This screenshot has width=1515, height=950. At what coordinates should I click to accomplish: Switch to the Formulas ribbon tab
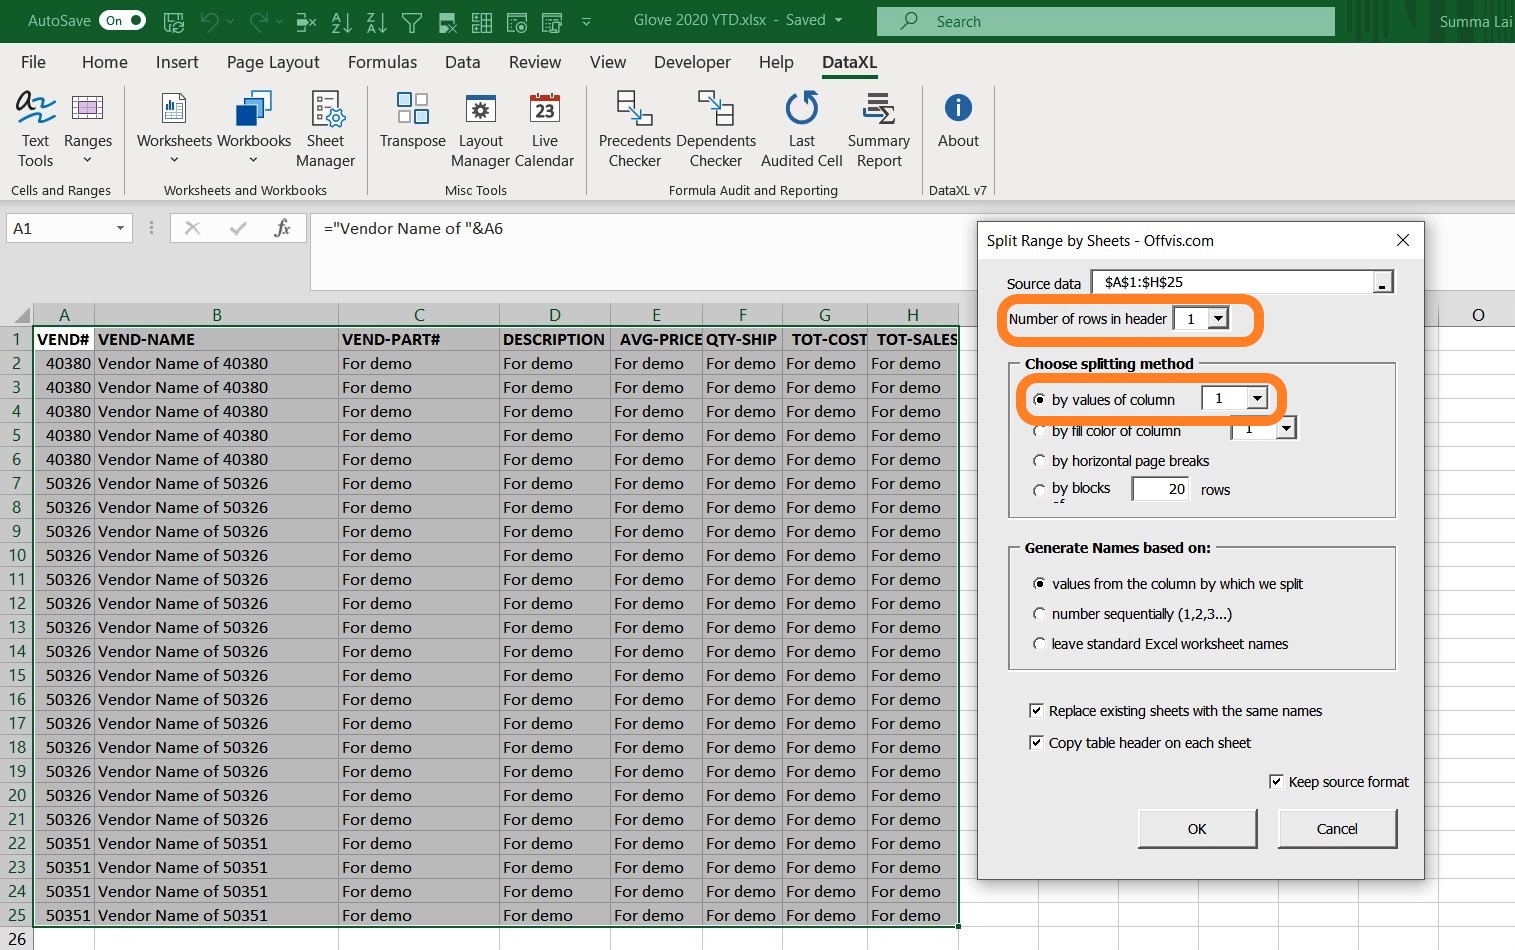click(382, 62)
